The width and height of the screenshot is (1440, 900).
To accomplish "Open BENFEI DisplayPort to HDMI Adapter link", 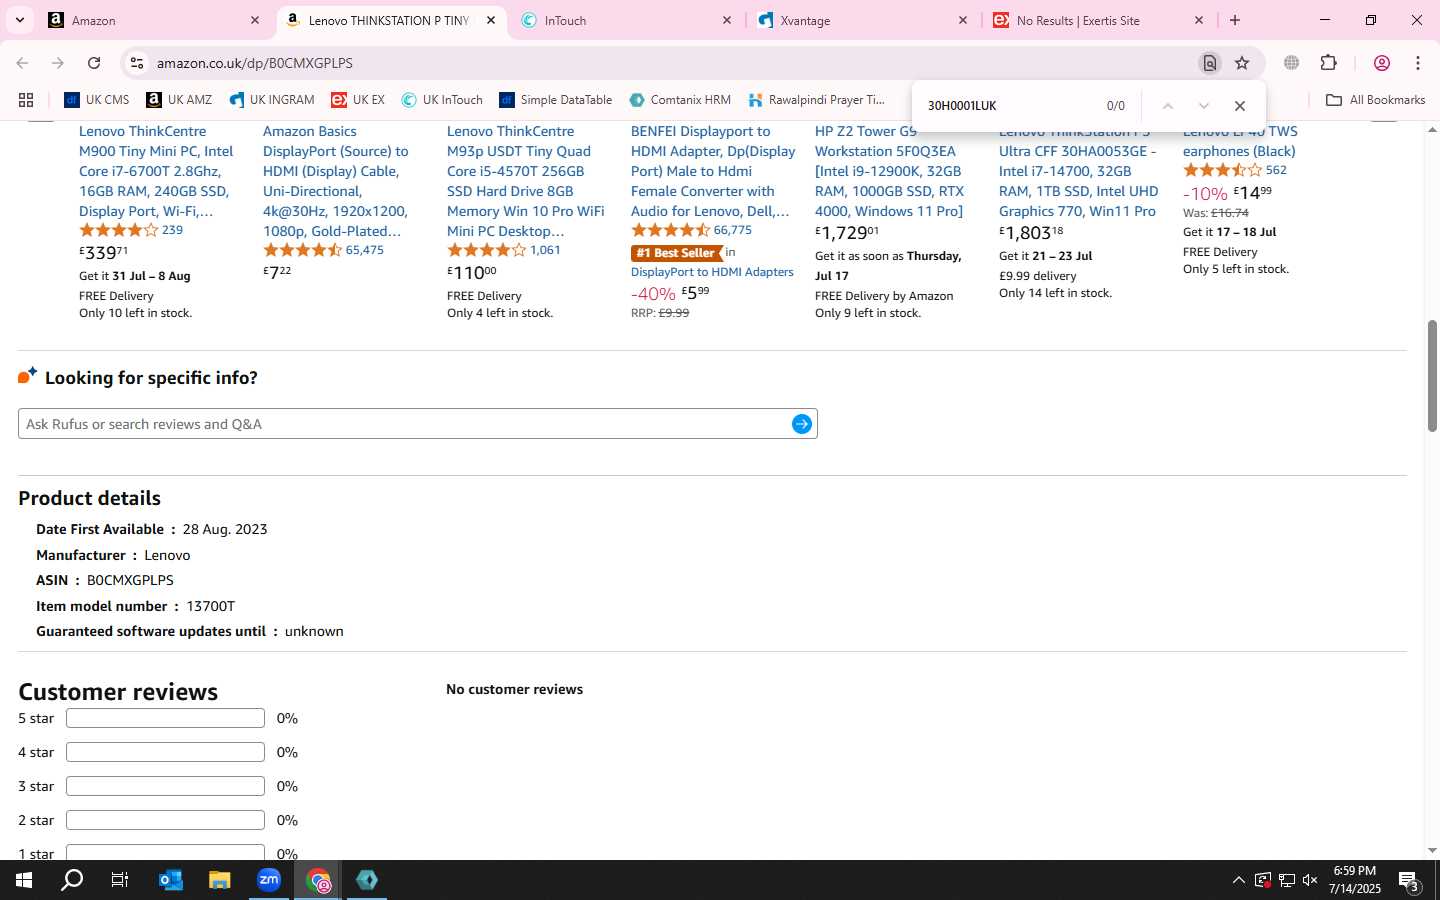I will pos(713,171).
